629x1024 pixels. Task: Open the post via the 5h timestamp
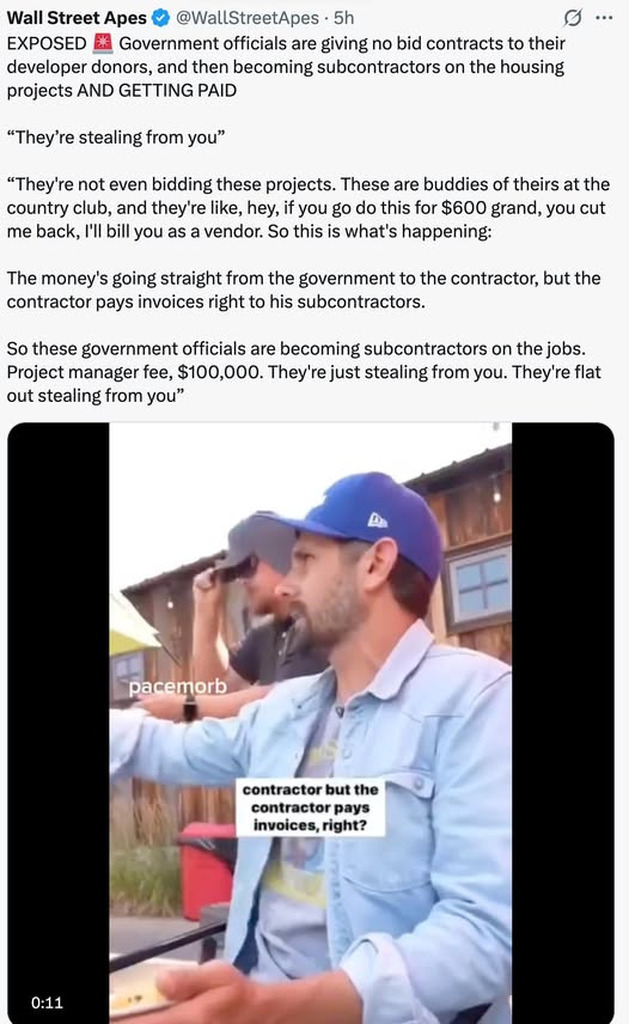click(x=344, y=18)
